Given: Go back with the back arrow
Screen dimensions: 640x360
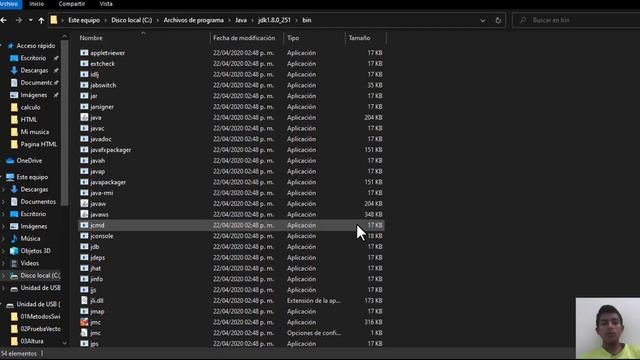Looking at the screenshot, I should point(4,20).
